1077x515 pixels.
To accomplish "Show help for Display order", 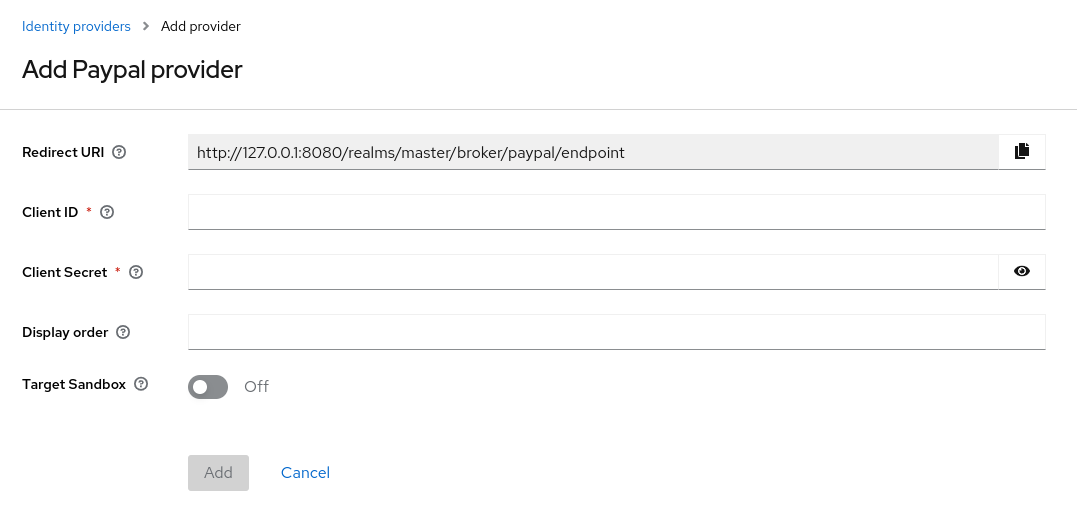I will click(x=123, y=332).
